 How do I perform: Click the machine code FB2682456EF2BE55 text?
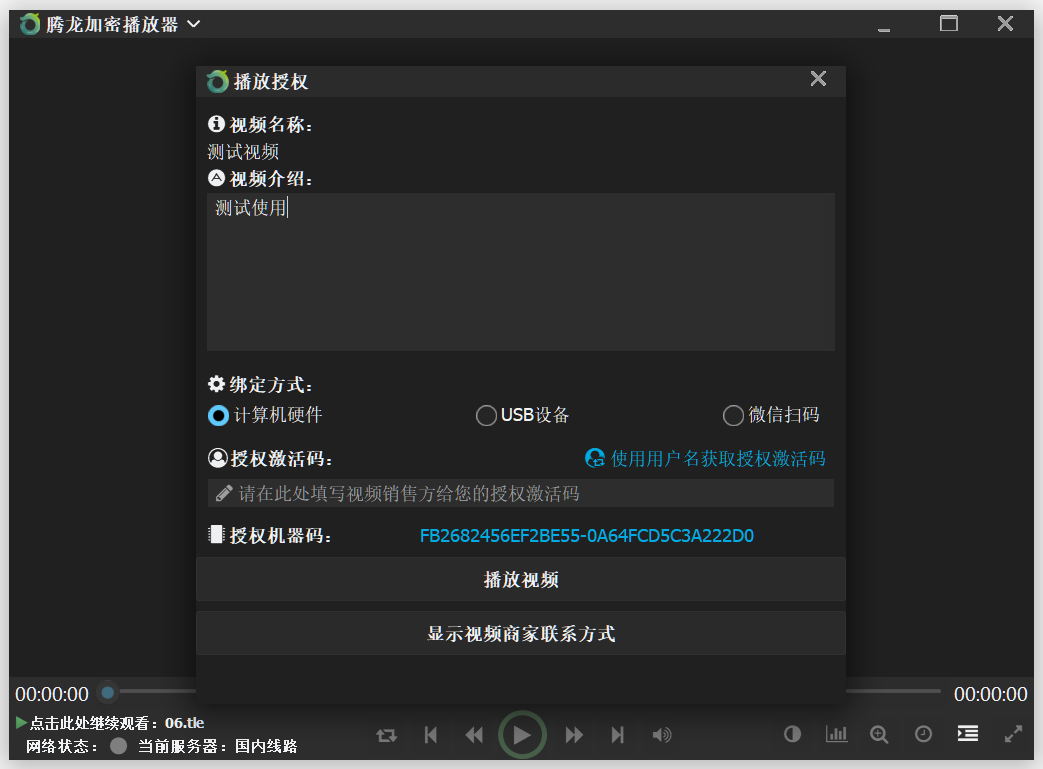point(587,536)
